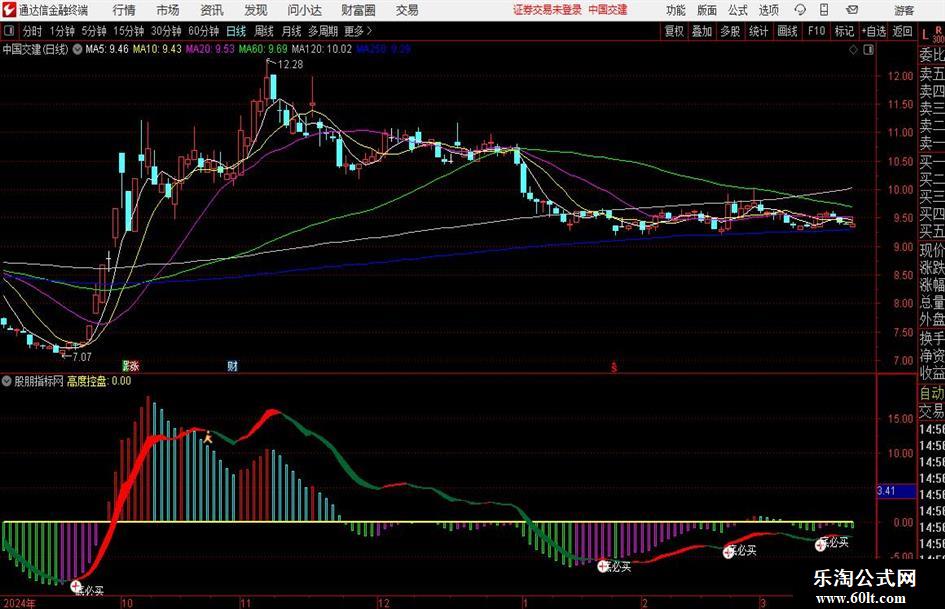945x609 pixels.
Task: Open the 公式 menu
Action: click(737, 10)
